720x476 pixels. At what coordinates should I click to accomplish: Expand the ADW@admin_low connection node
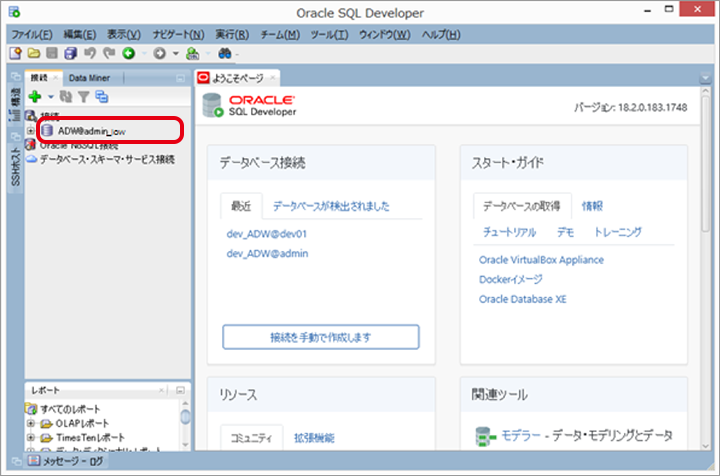[31, 131]
